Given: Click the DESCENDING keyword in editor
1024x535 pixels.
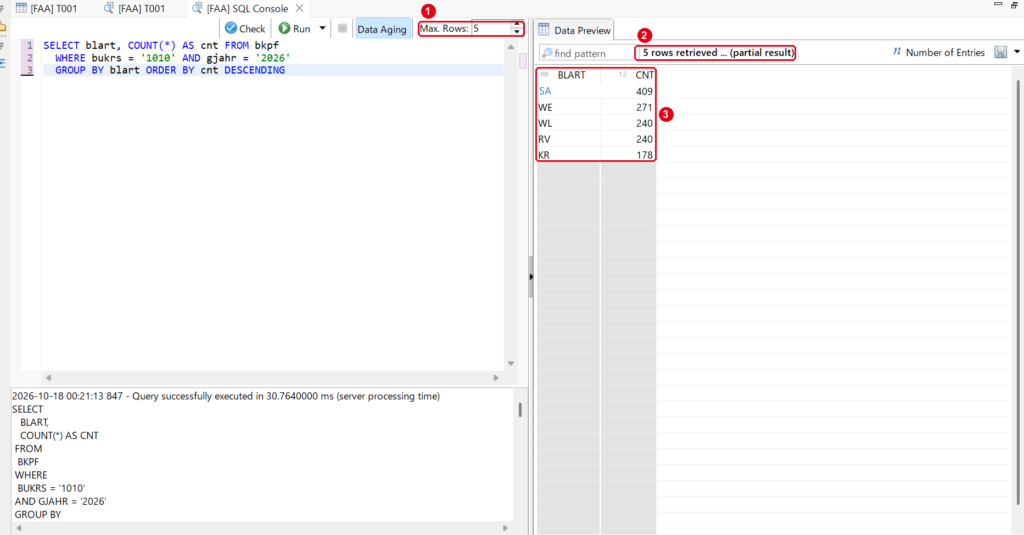Looking at the screenshot, I should click(255, 70).
